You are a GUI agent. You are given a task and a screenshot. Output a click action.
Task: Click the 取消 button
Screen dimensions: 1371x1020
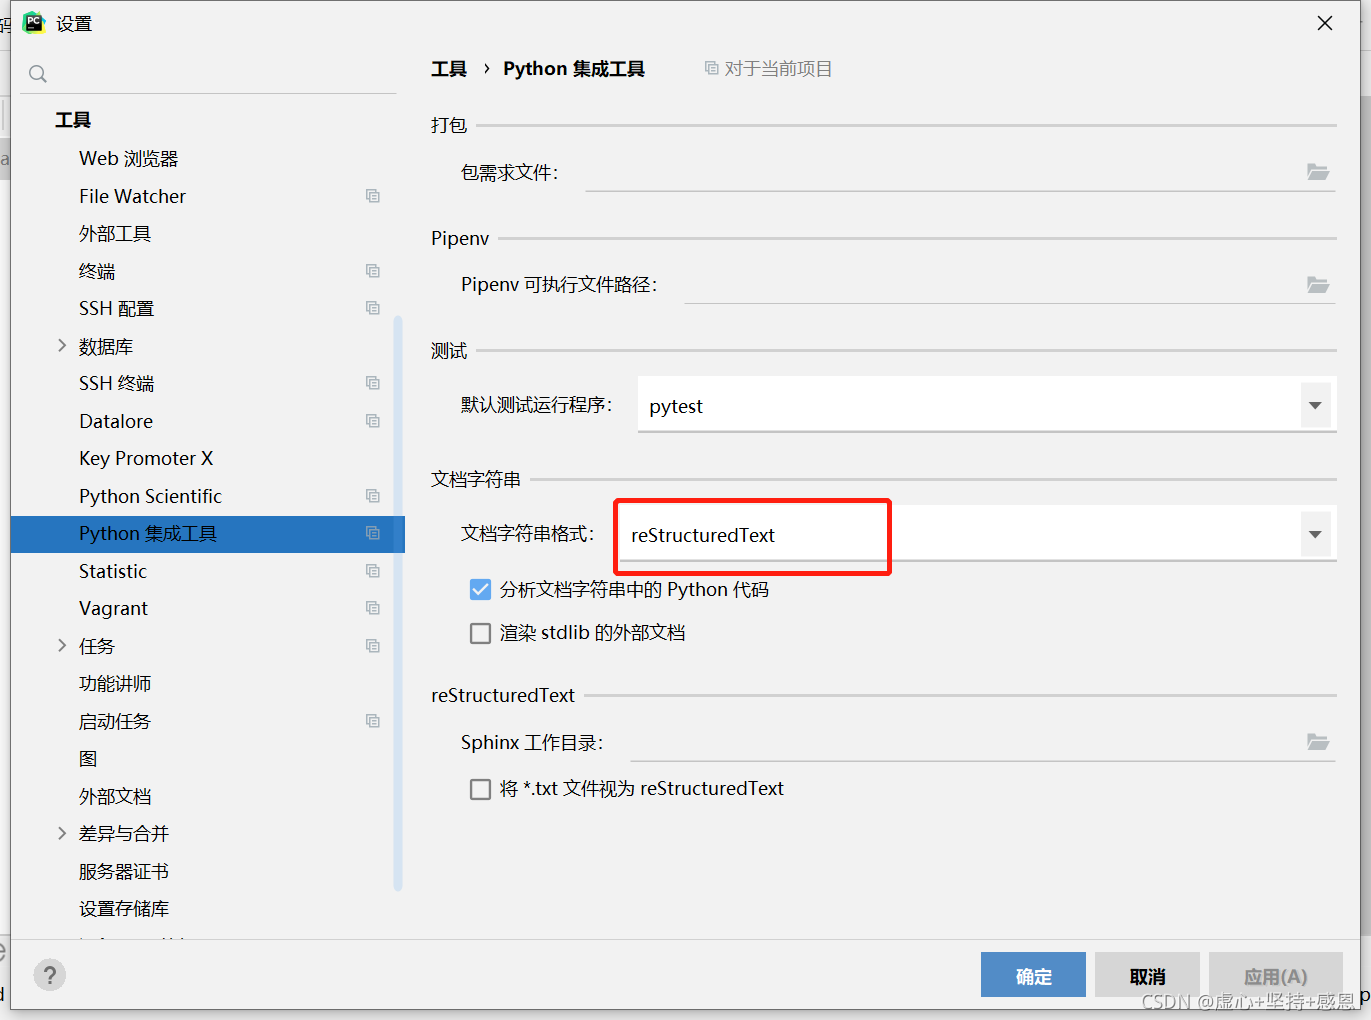(x=1147, y=975)
